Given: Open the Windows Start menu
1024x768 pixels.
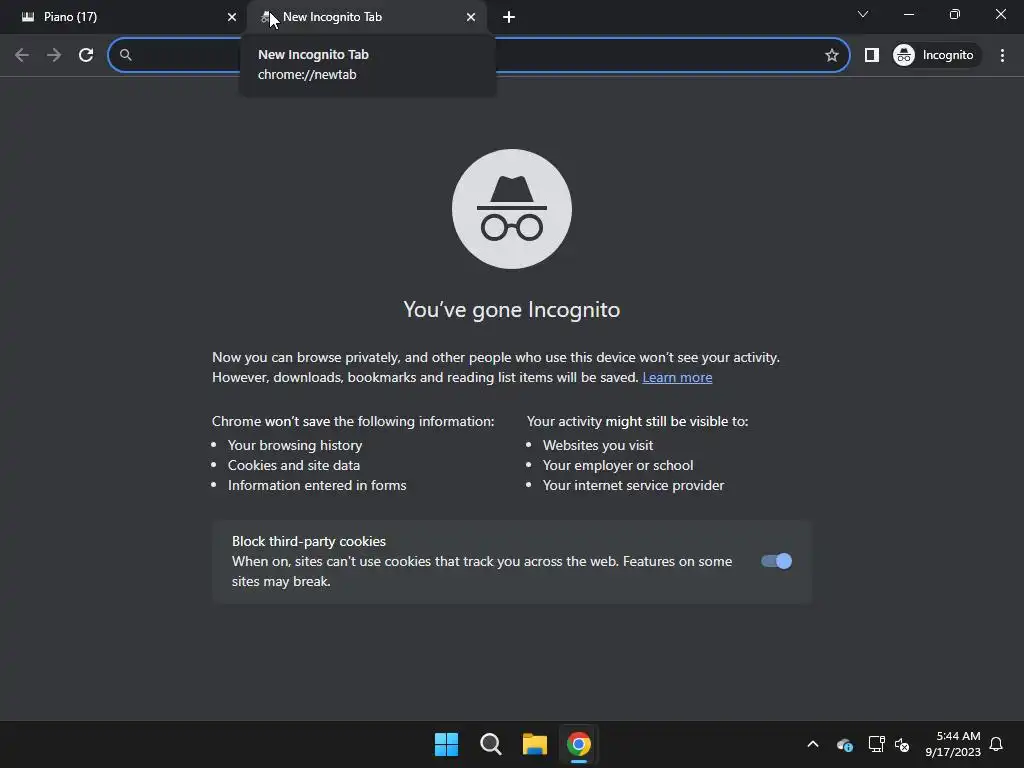Looking at the screenshot, I should (x=447, y=744).
